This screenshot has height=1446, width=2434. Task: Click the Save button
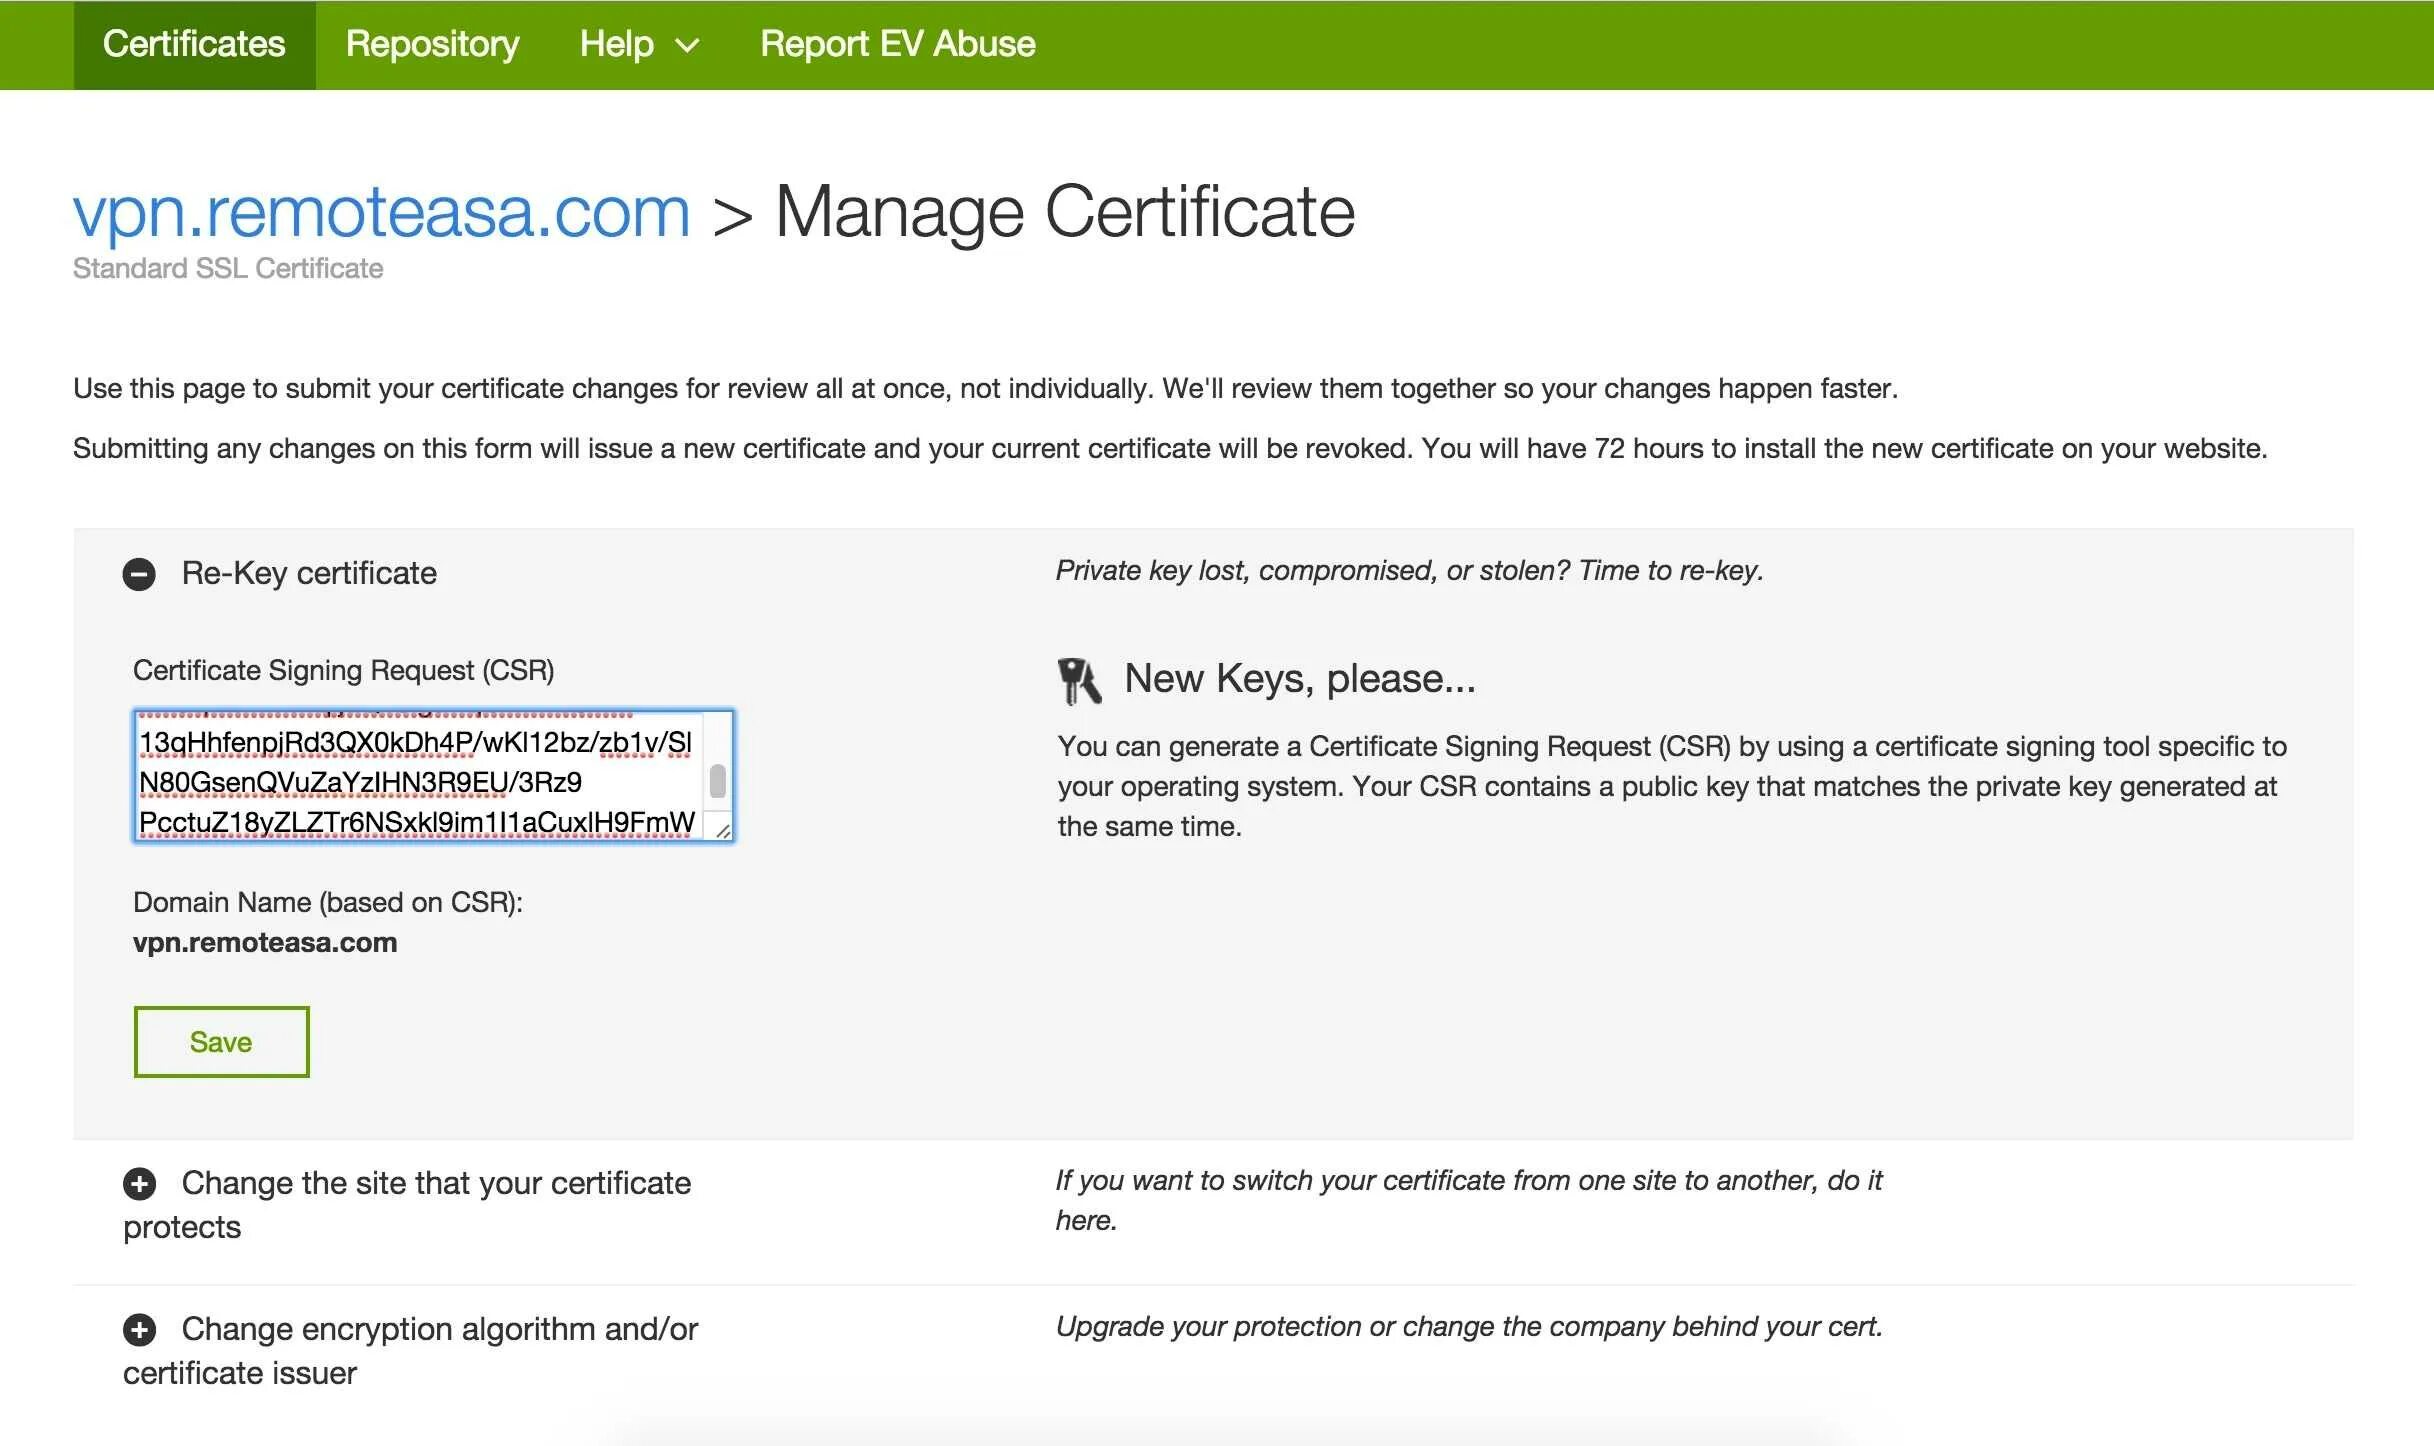click(x=221, y=1042)
